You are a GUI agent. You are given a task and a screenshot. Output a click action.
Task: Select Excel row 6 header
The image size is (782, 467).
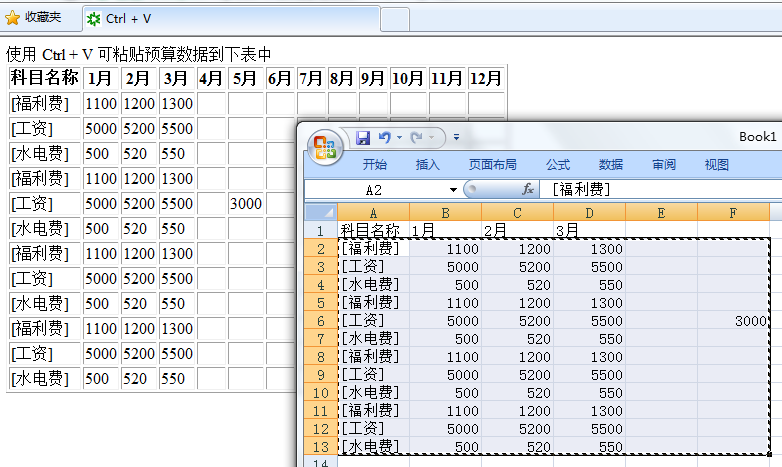[321, 321]
